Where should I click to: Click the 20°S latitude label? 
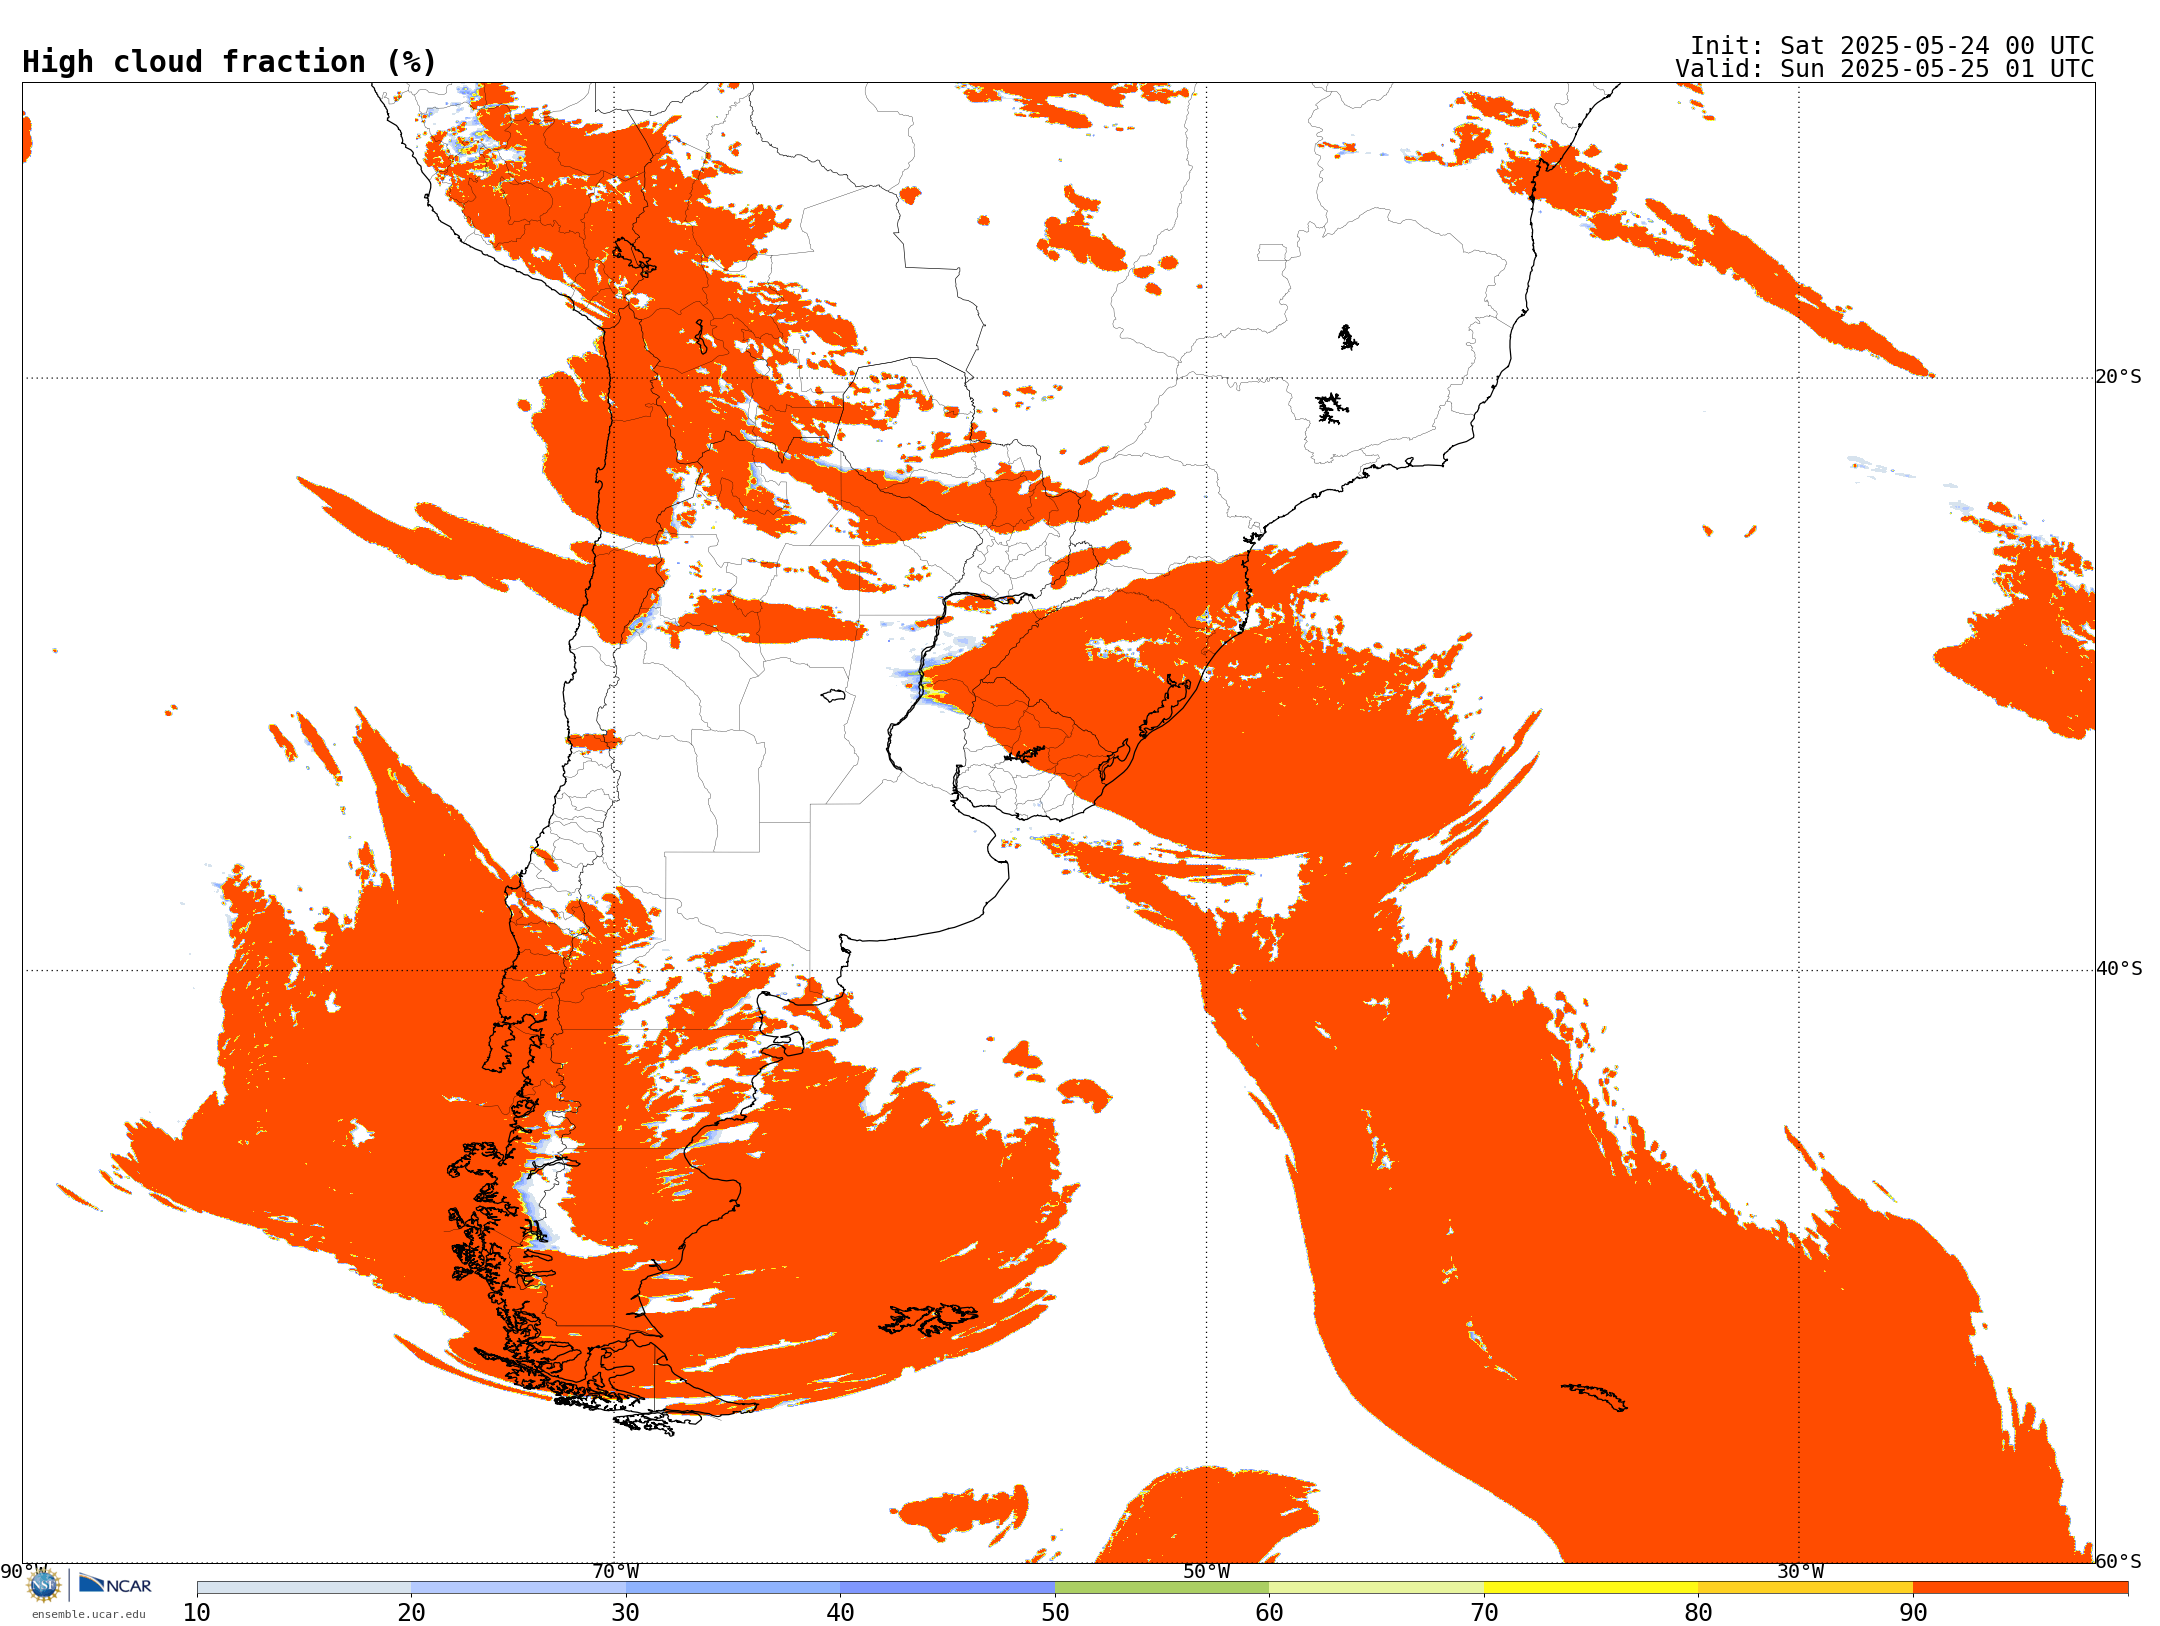2119,377
